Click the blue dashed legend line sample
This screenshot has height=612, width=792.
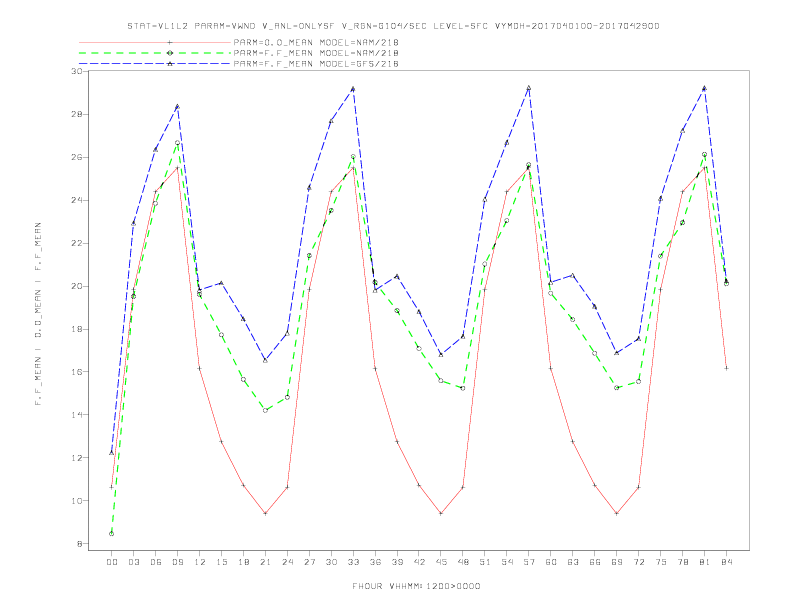[155, 64]
